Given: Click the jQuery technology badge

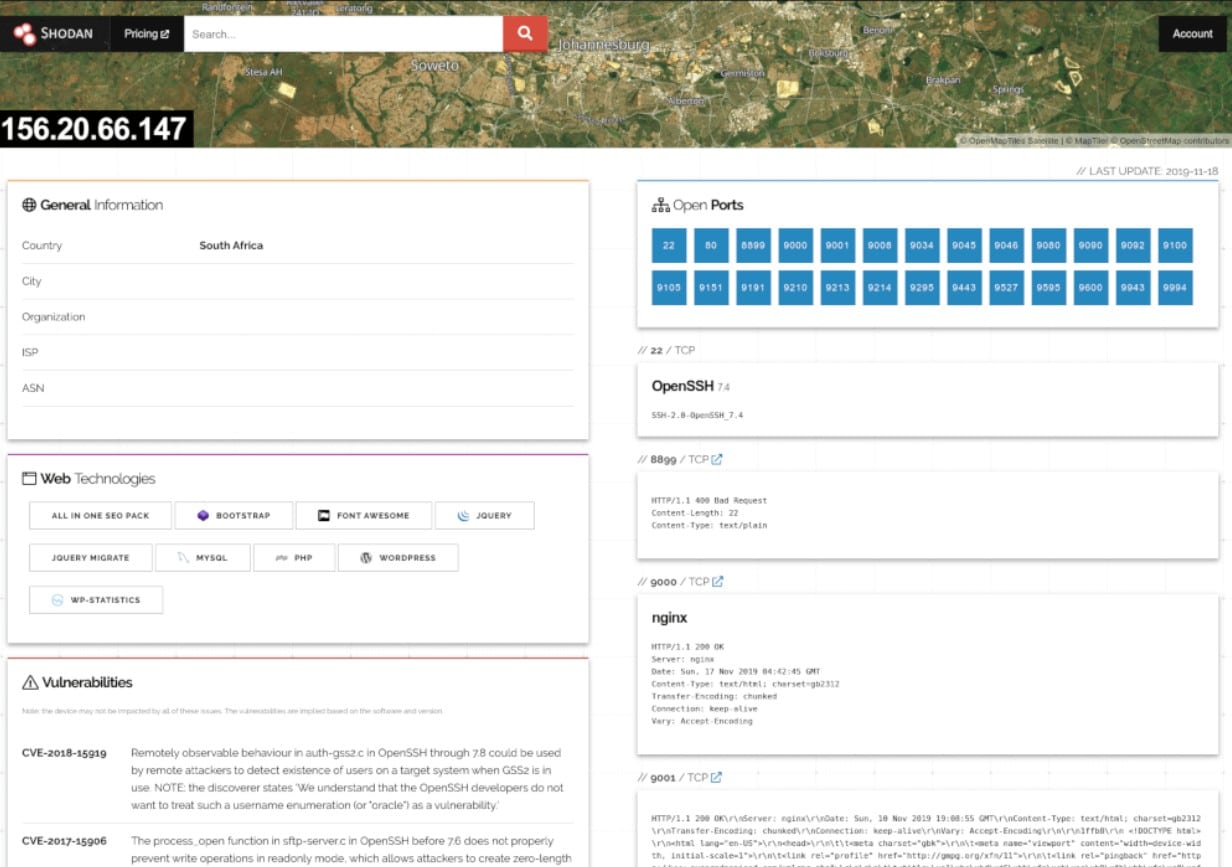Looking at the screenshot, I should 484,514.
